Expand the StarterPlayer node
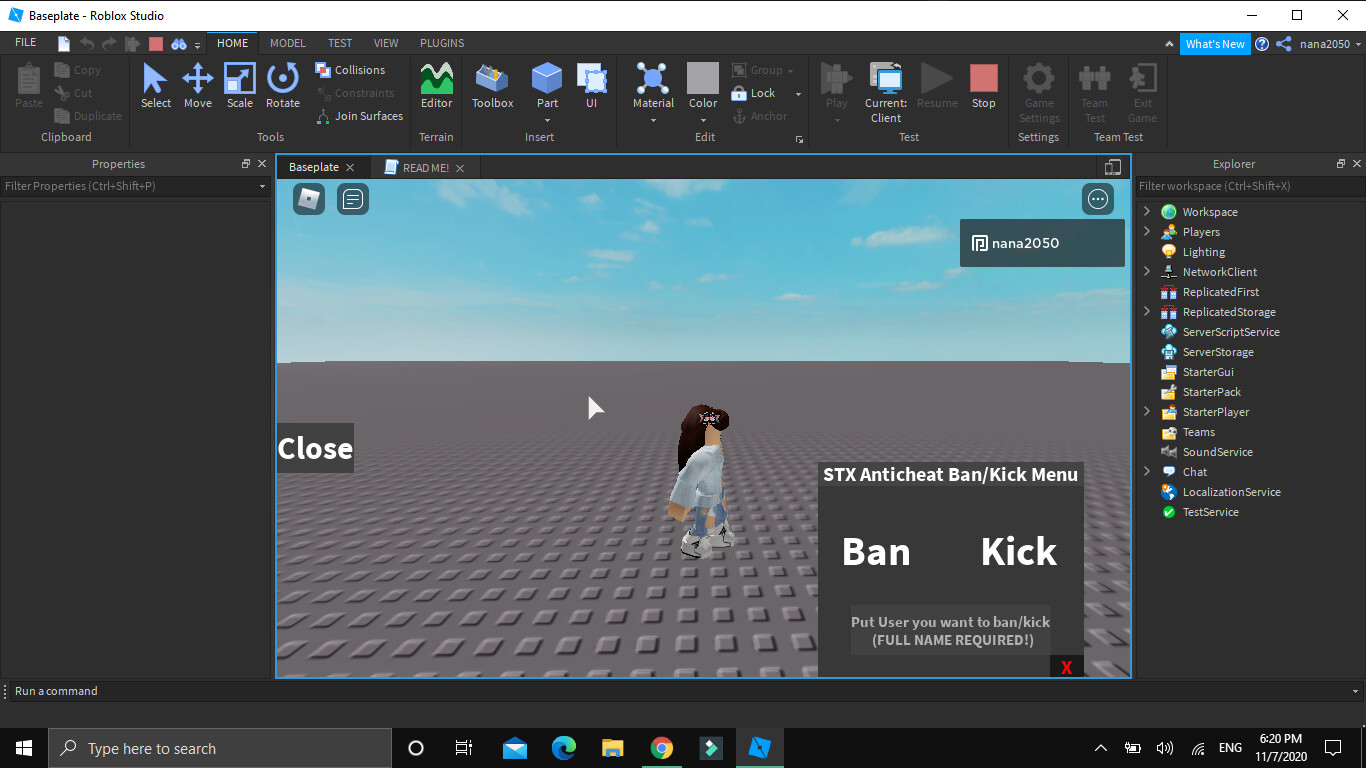Viewport: 1366px width, 768px height. pos(1147,412)
